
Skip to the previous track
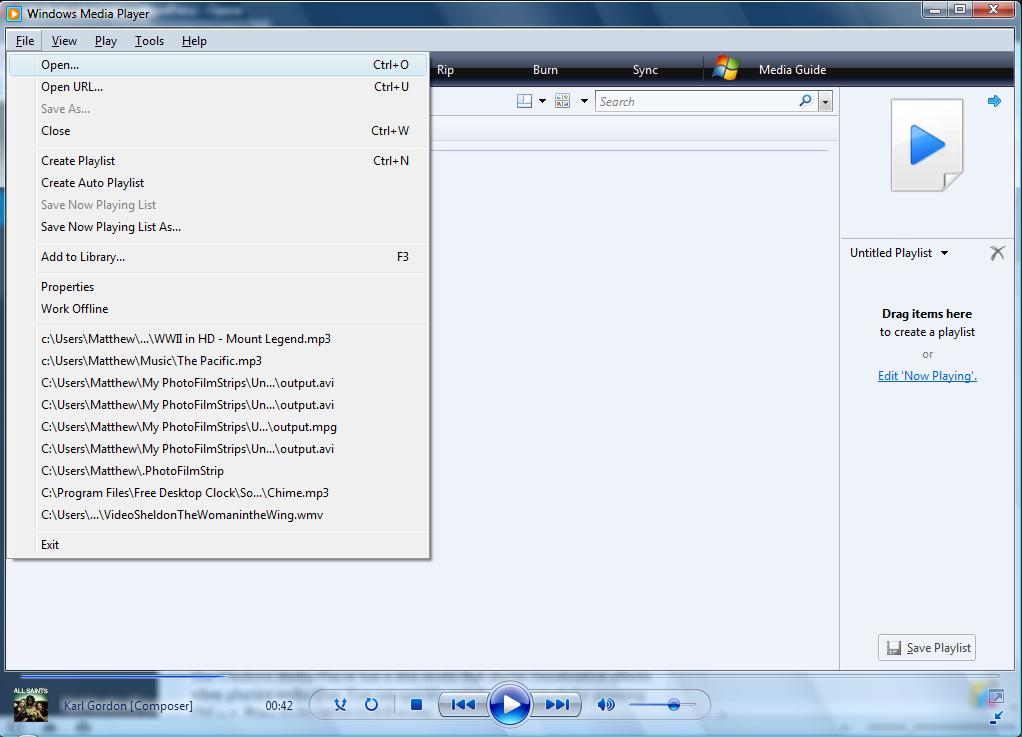463,704
